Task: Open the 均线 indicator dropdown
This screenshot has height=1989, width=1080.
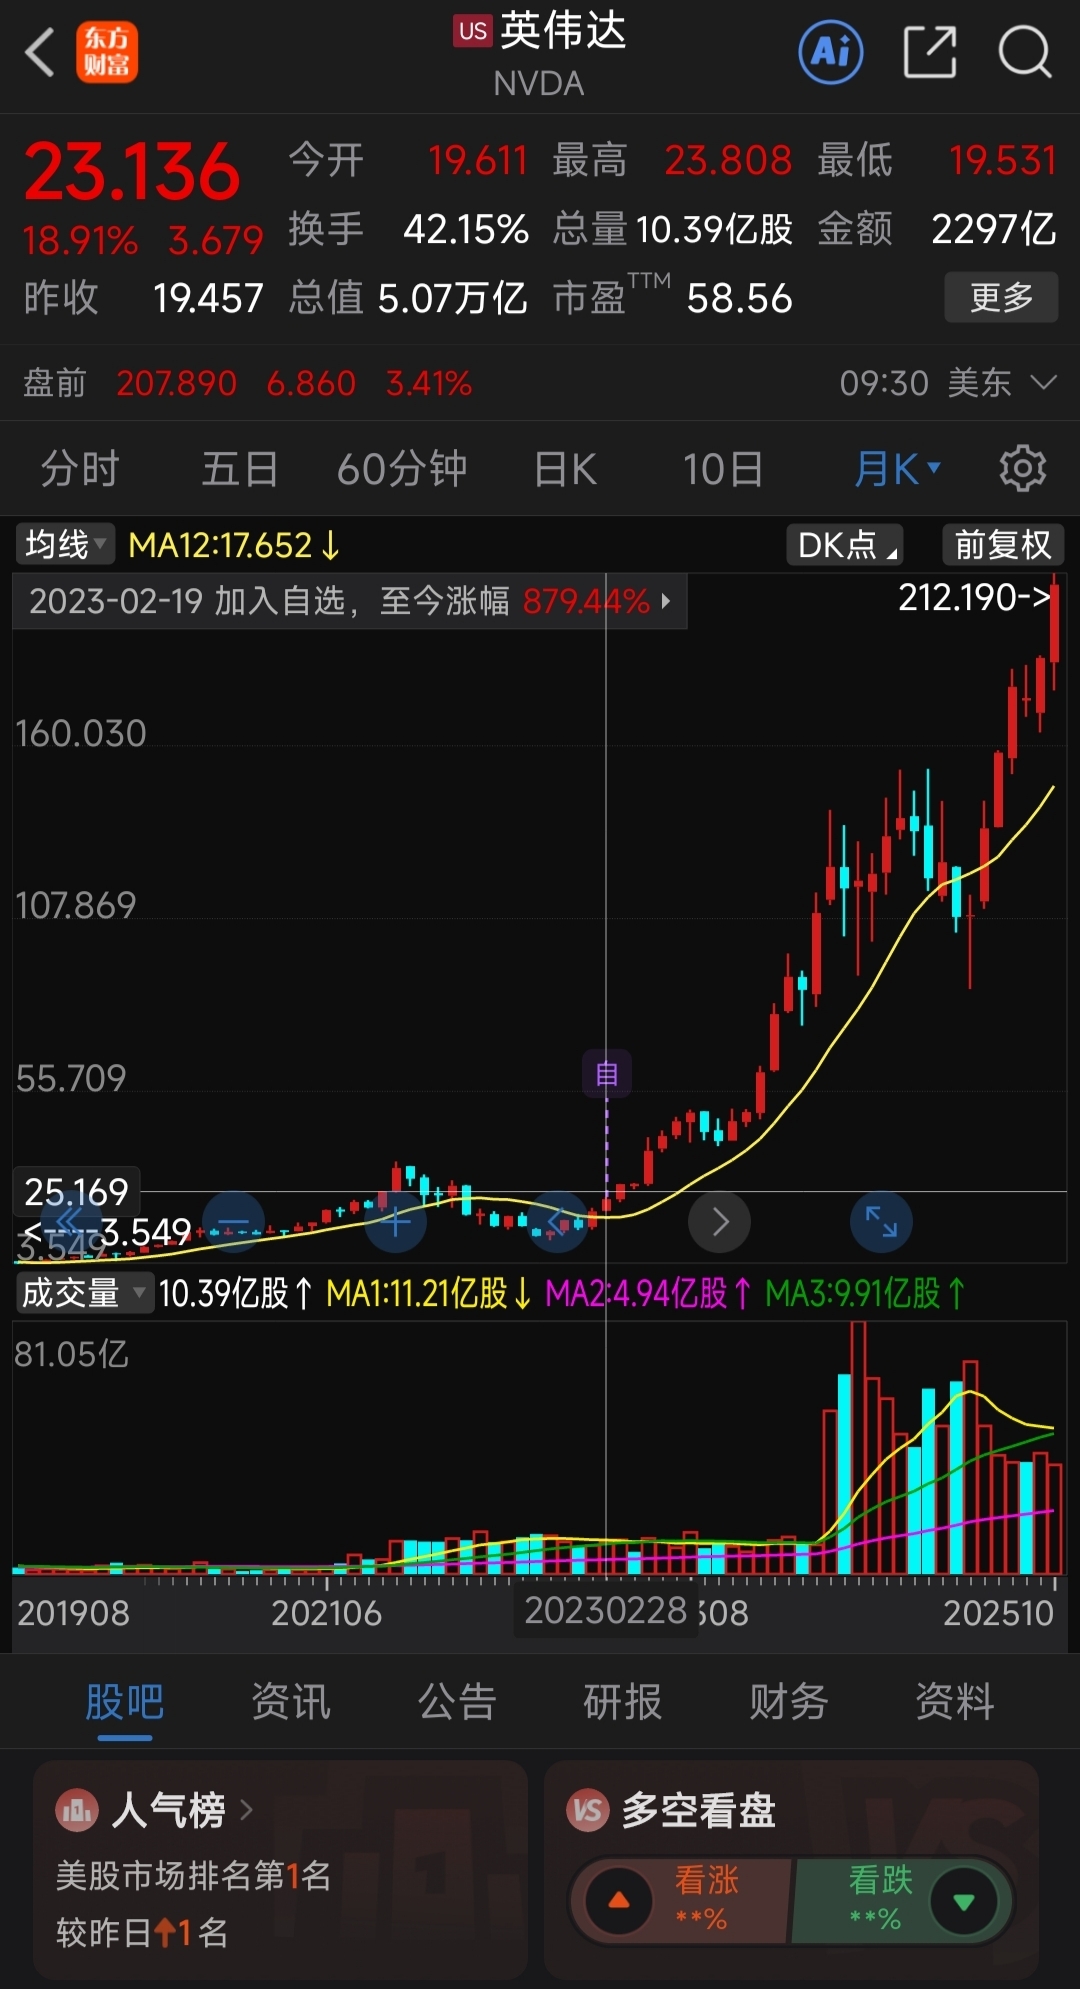Action: pos(65,545)
